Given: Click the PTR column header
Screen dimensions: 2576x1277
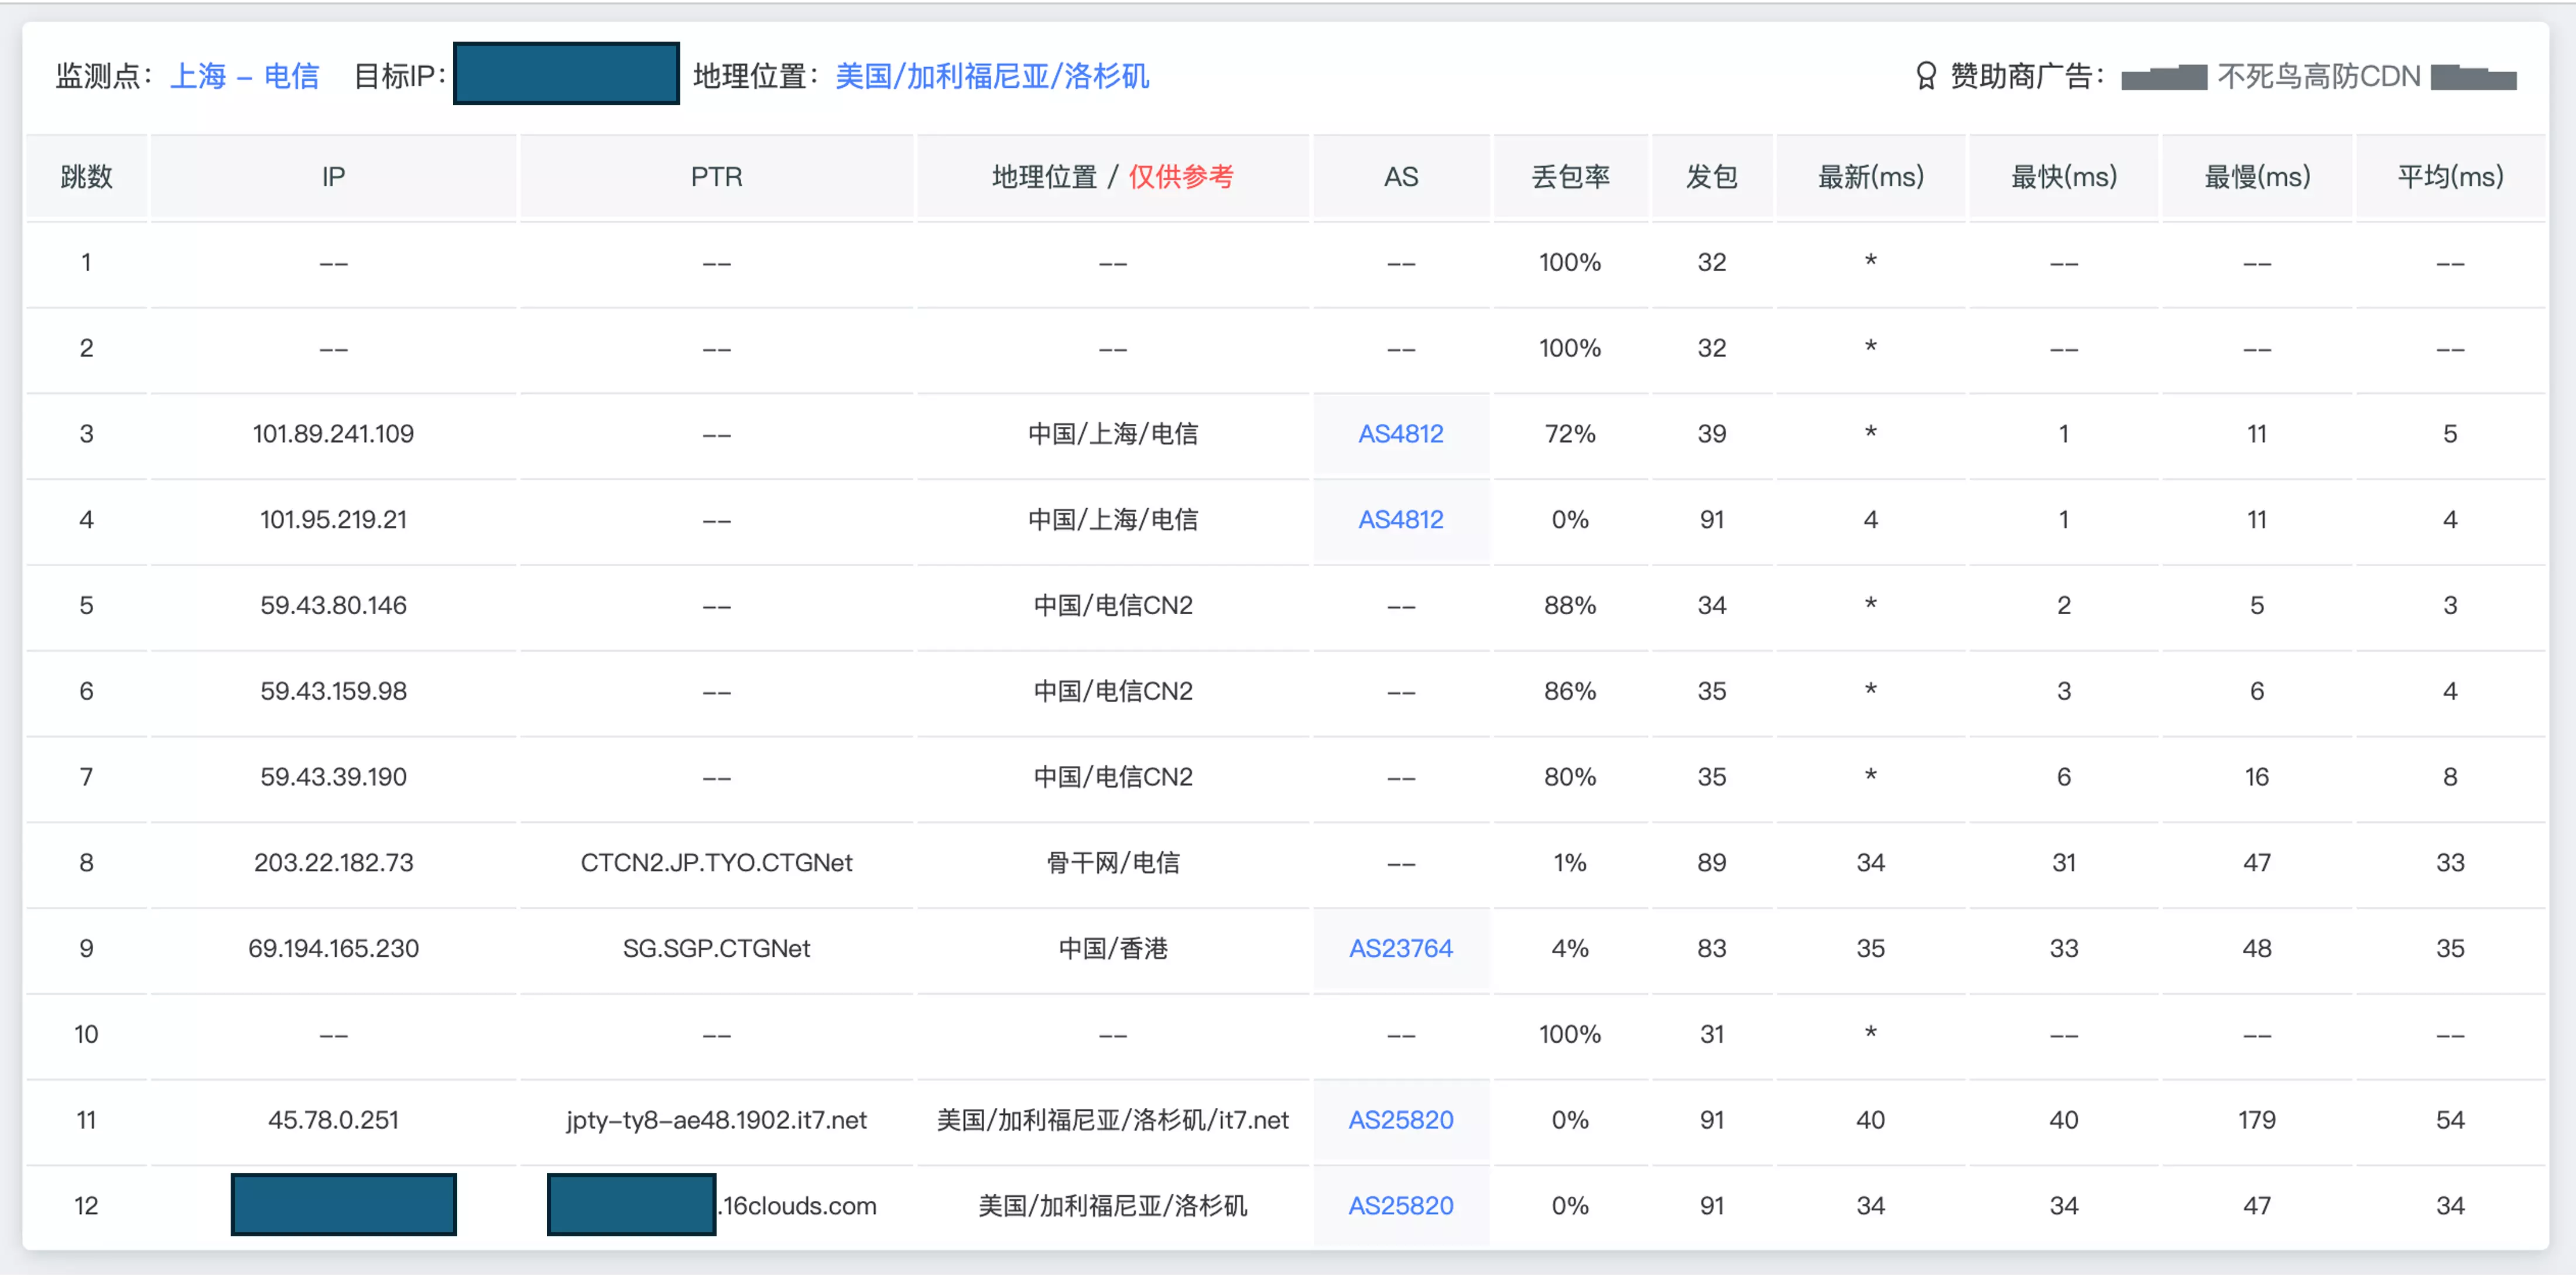Looking at the screenshot, I should pos(716,177).
